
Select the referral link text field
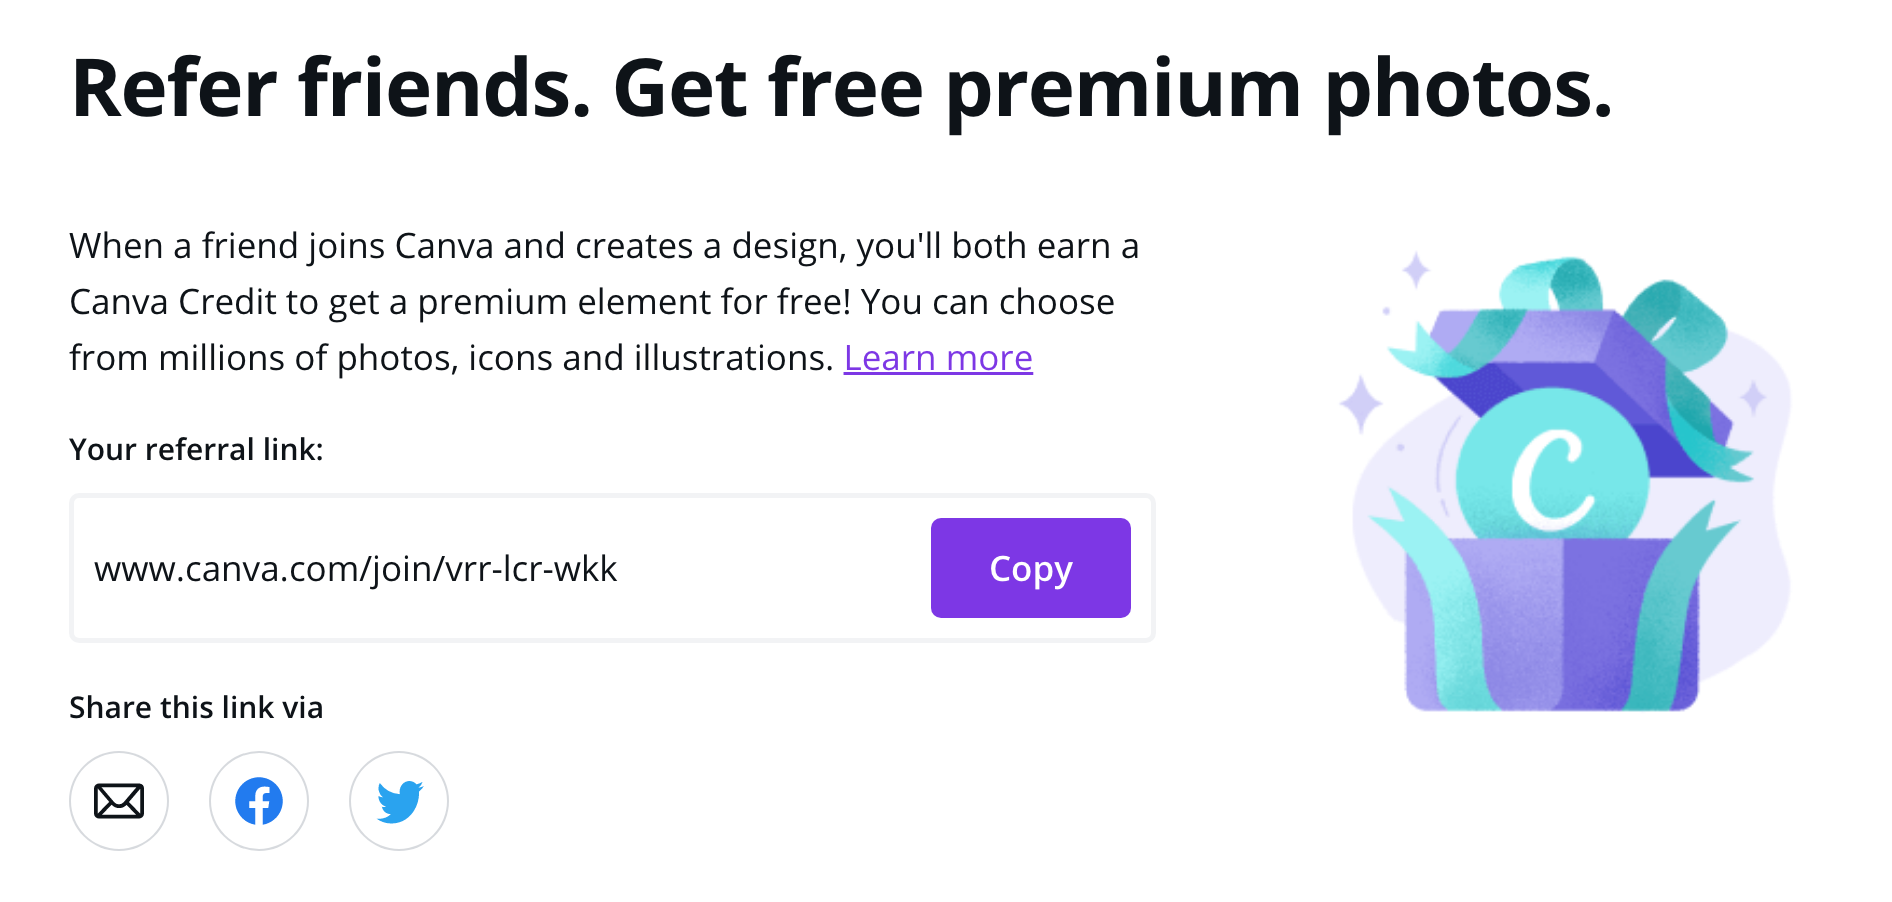[x=612, y=568]
